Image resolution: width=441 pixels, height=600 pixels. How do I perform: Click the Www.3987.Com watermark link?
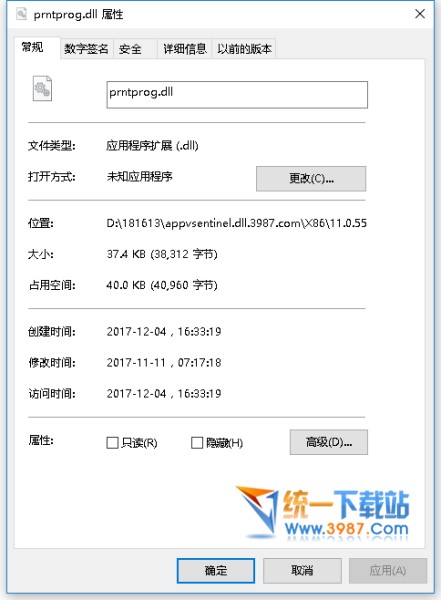pos(346,529)
